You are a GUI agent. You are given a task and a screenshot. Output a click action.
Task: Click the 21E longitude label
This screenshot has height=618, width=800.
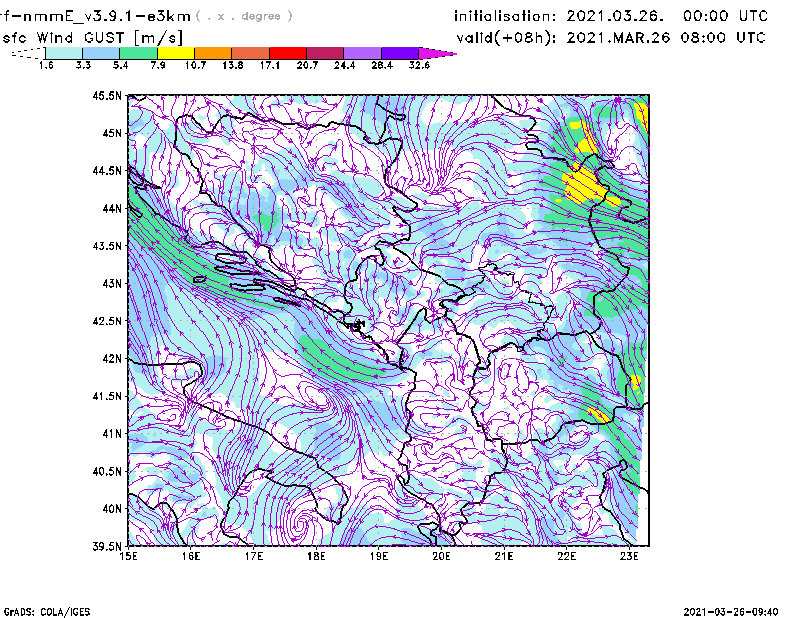504,556
